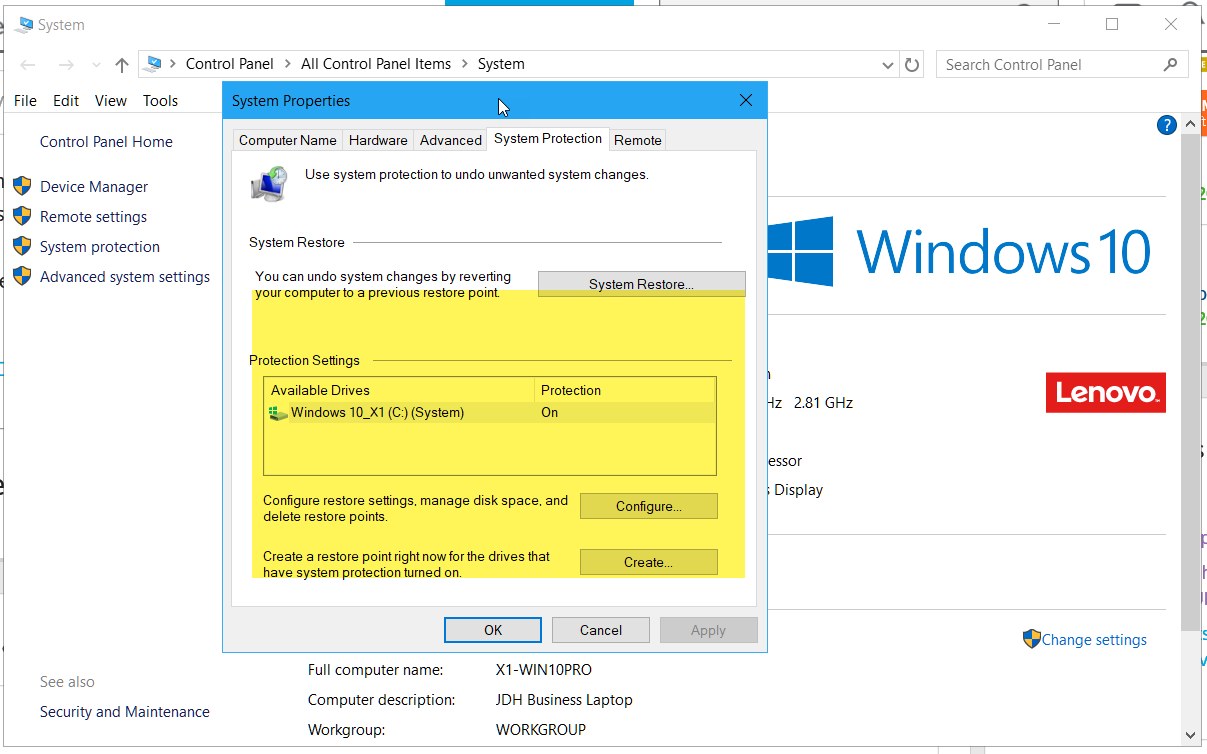Go up one folder level arrow
This screenshot has width=1207, height=754.
(x=122, y=65)
